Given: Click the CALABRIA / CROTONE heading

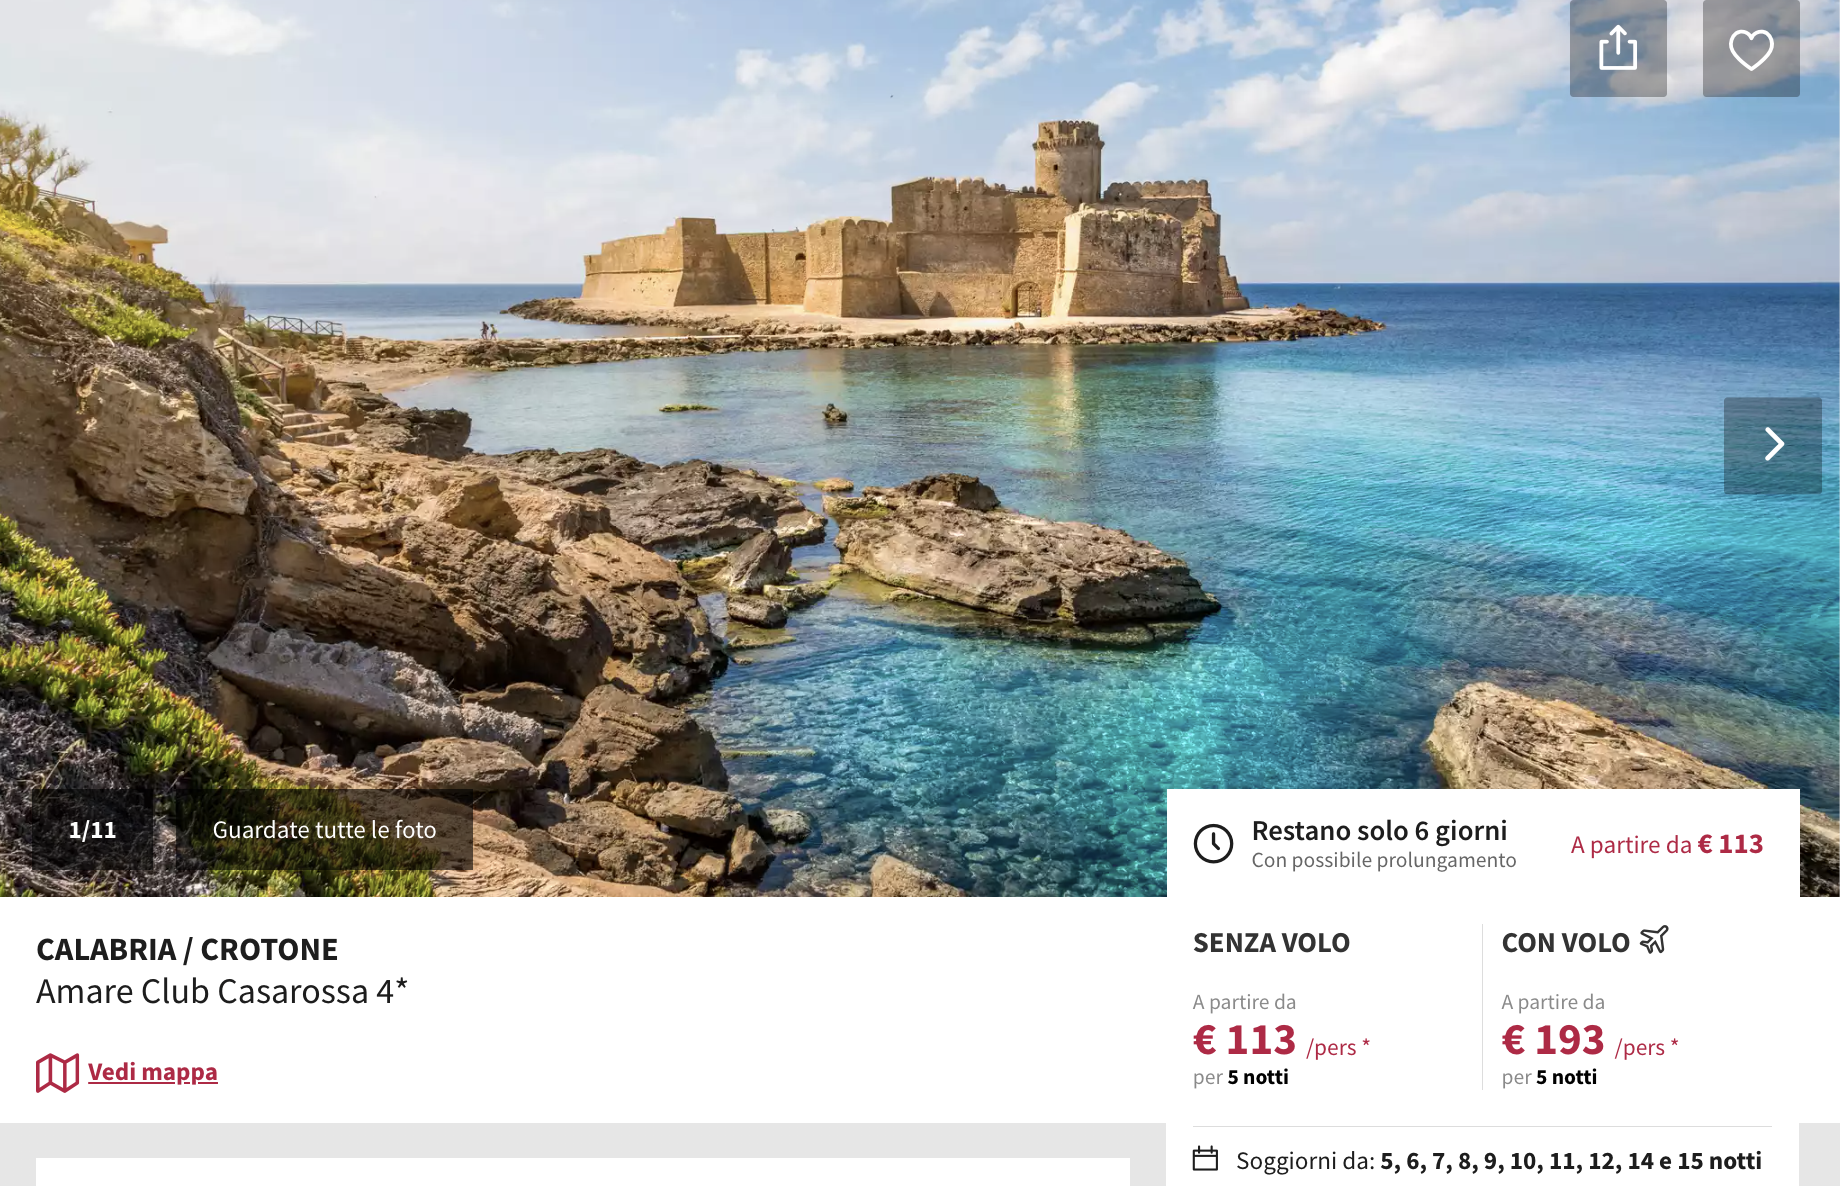Looking at the screenshot, I should (187, 949).
